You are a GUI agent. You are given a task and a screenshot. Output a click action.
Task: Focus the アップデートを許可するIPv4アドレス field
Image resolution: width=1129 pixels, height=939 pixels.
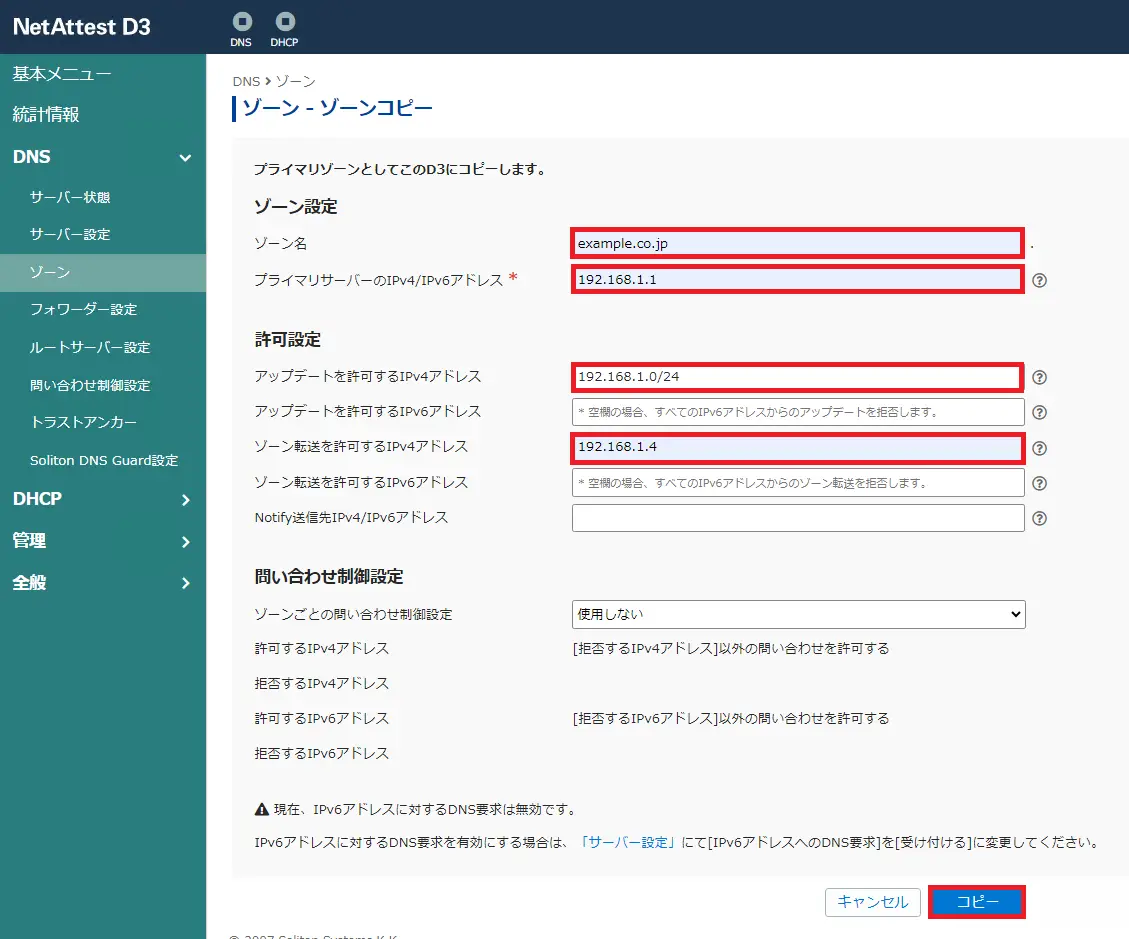[x=797, y=377]
